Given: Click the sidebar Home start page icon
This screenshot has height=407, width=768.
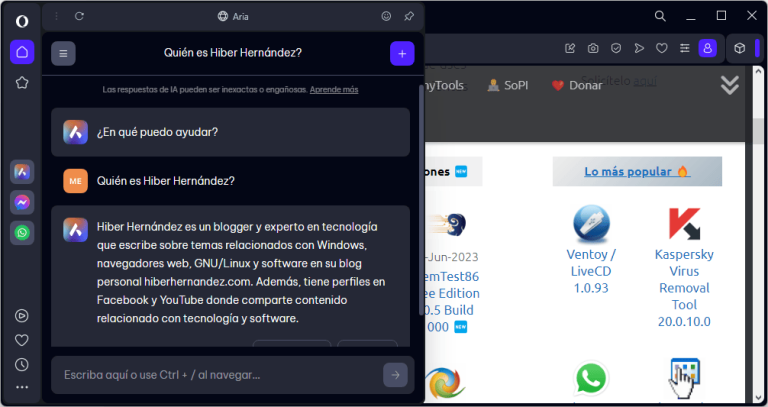Looking at the screenshot, I should [x=21, y=52].
